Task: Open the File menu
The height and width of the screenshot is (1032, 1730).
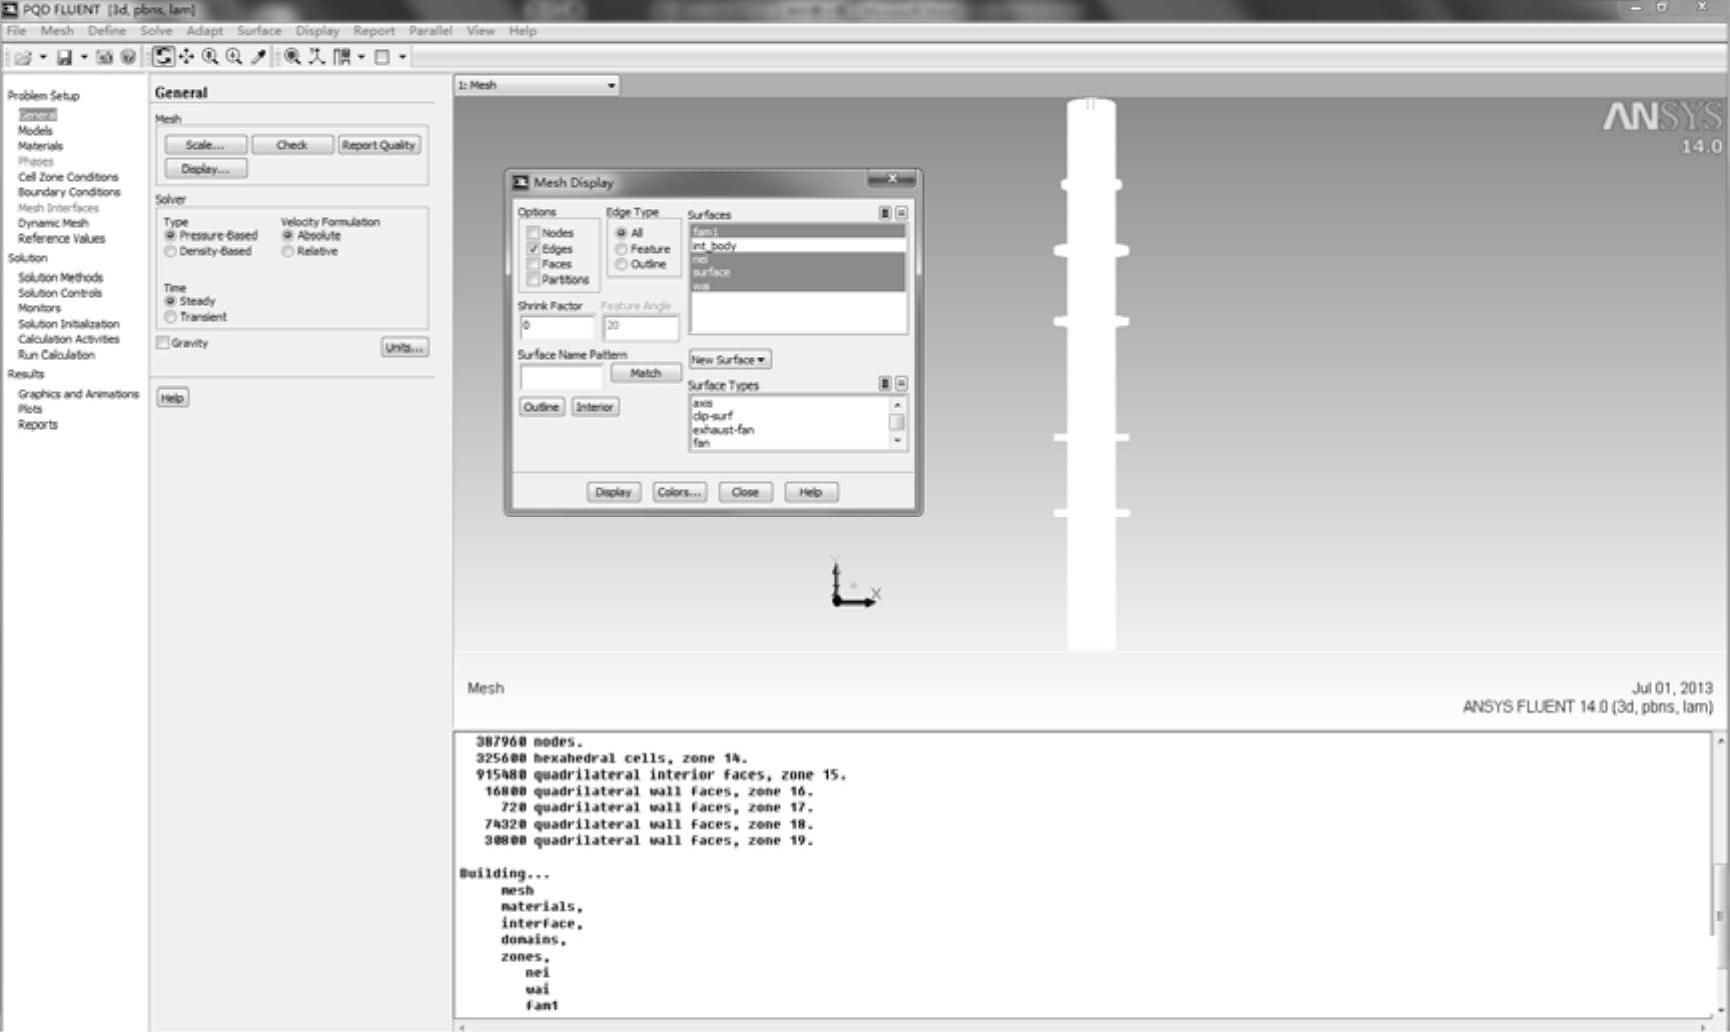Action: click(x=17, y=31)
